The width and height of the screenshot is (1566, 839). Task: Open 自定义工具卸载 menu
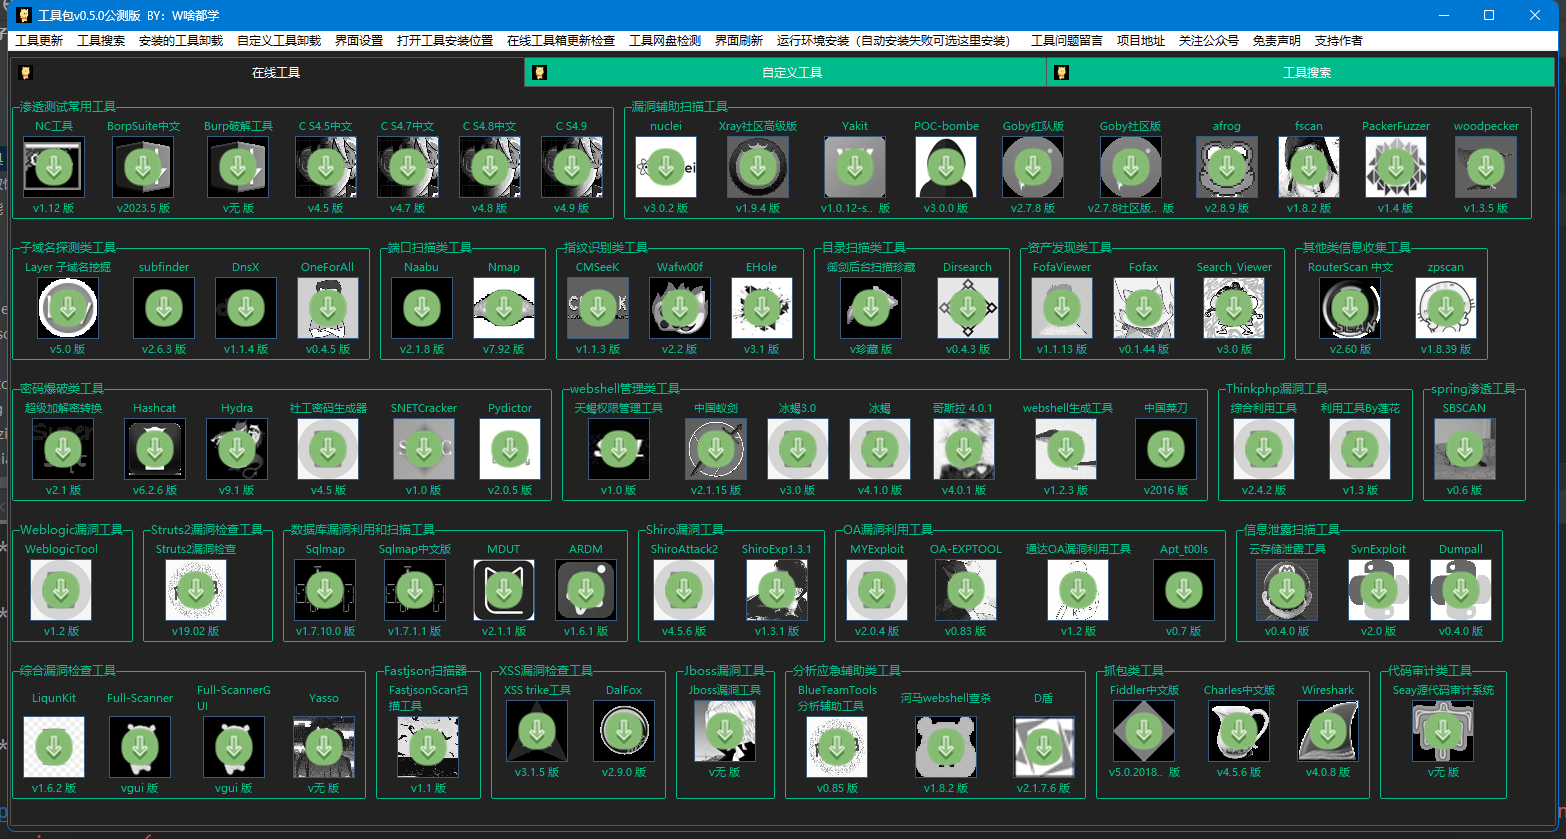coord(279,41)
